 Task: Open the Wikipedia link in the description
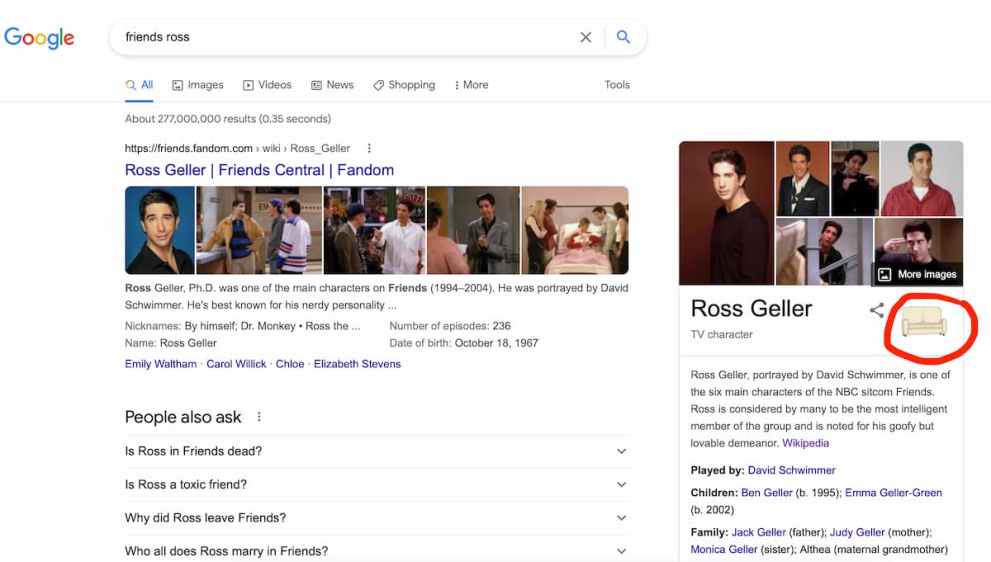[x=805, y=443]
